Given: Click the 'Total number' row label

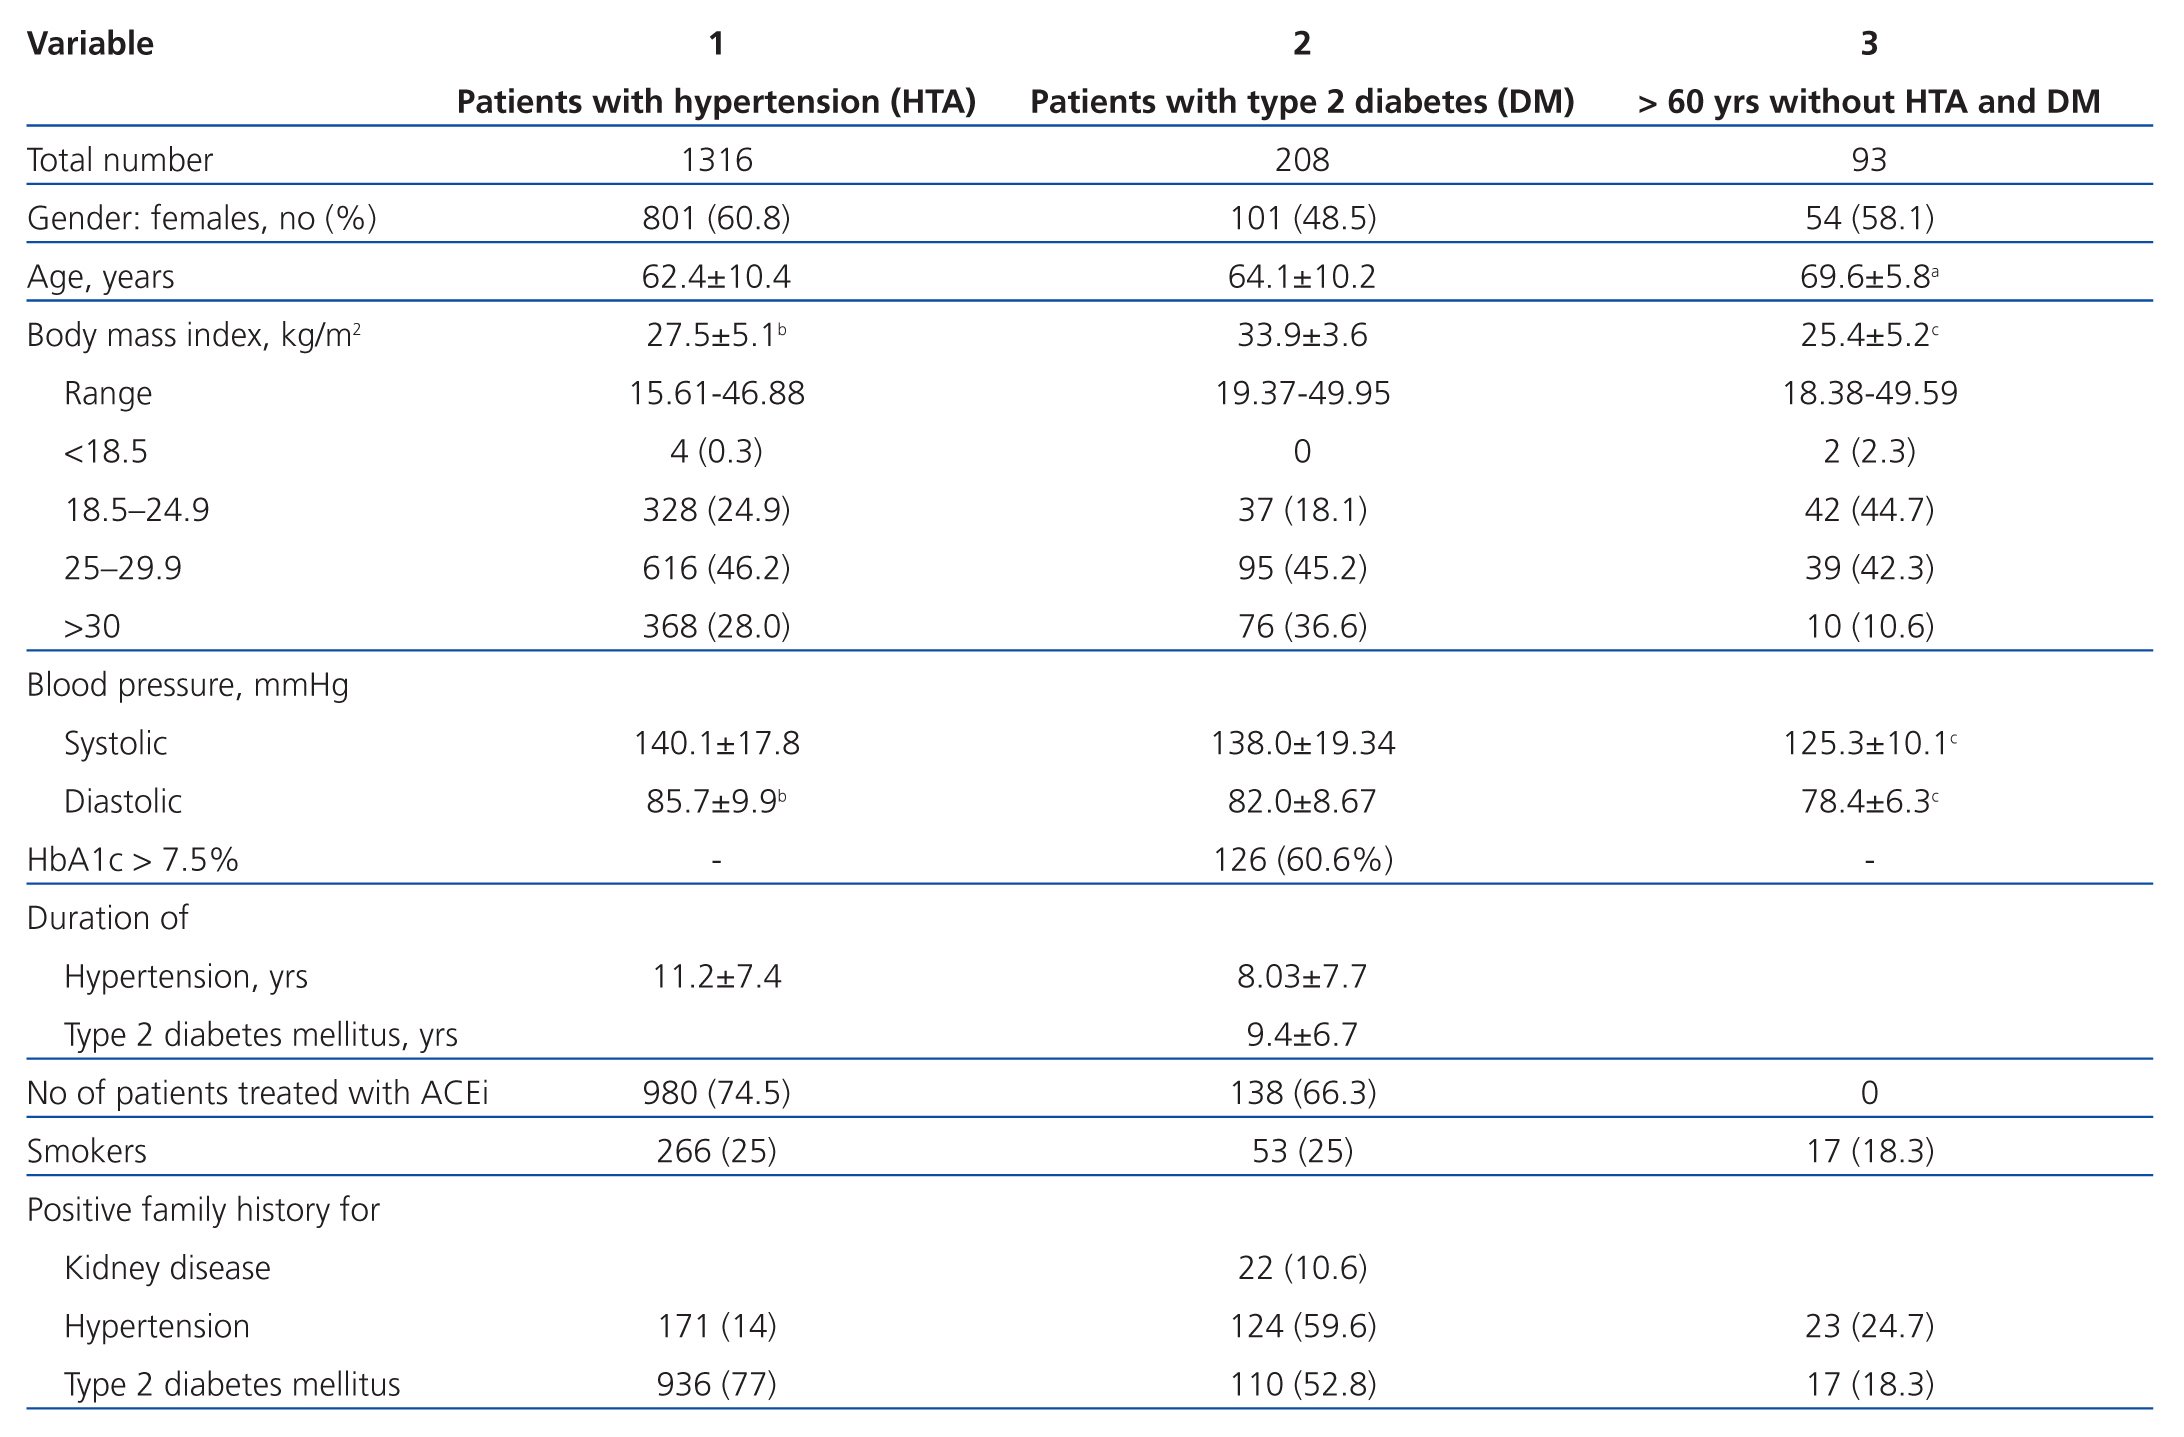Looking at the screenshot, I should point(120,160).
